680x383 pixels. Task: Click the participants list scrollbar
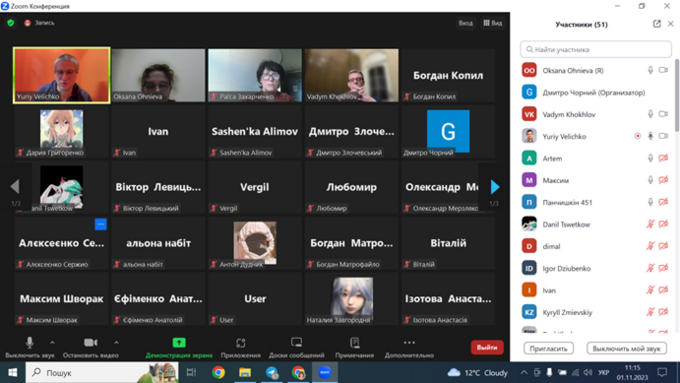click(x=677, y=95)
